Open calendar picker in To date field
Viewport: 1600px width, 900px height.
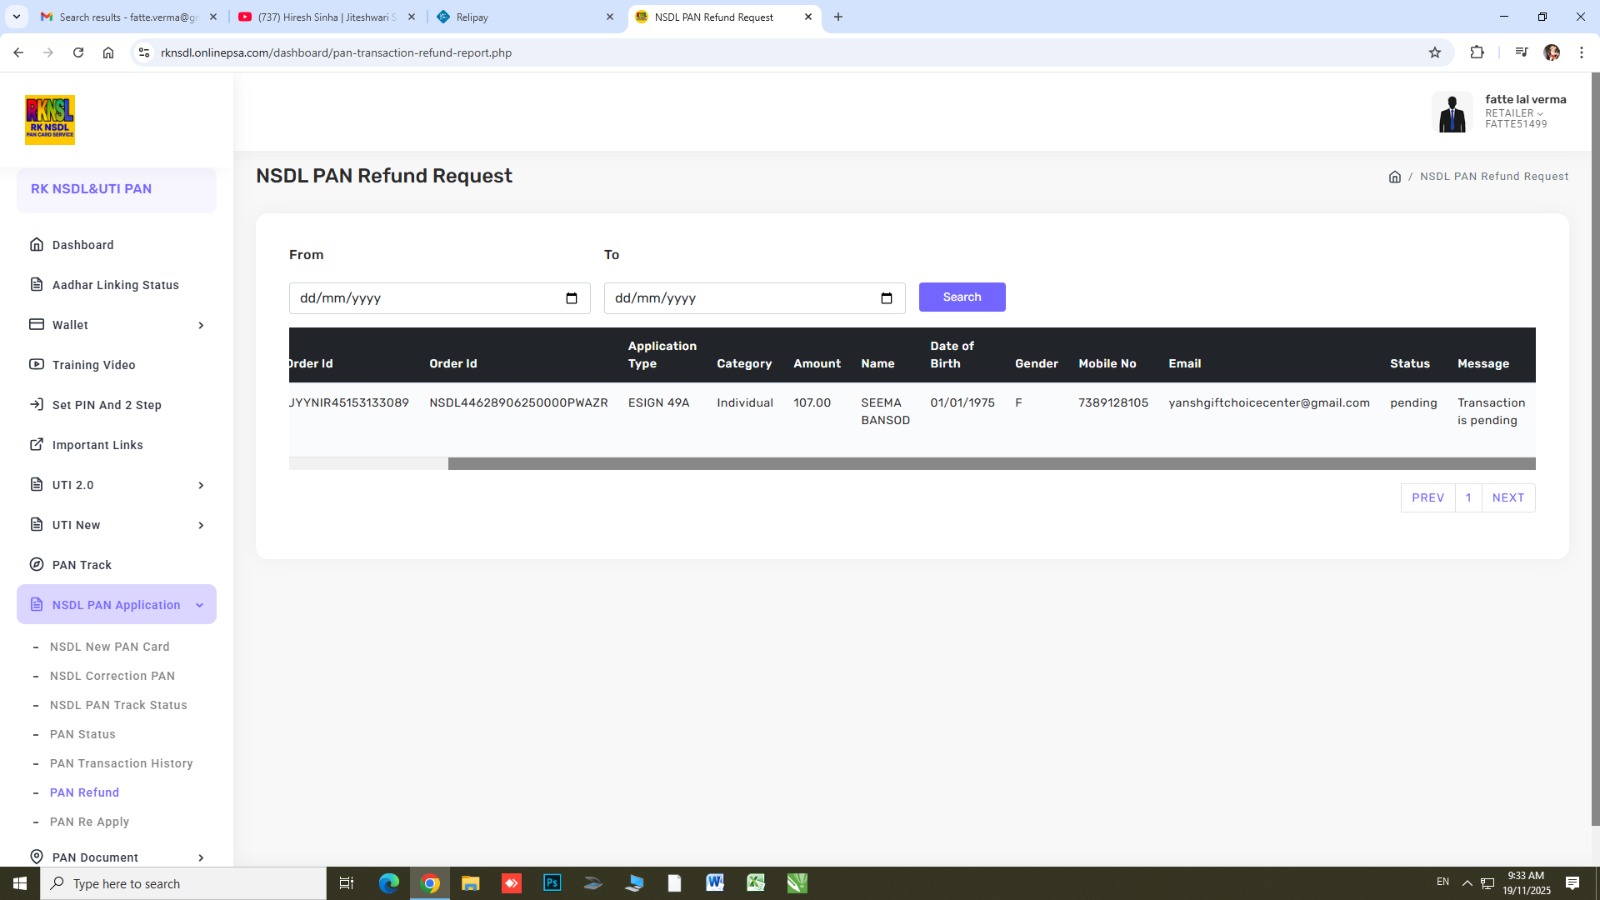point(886,298)
